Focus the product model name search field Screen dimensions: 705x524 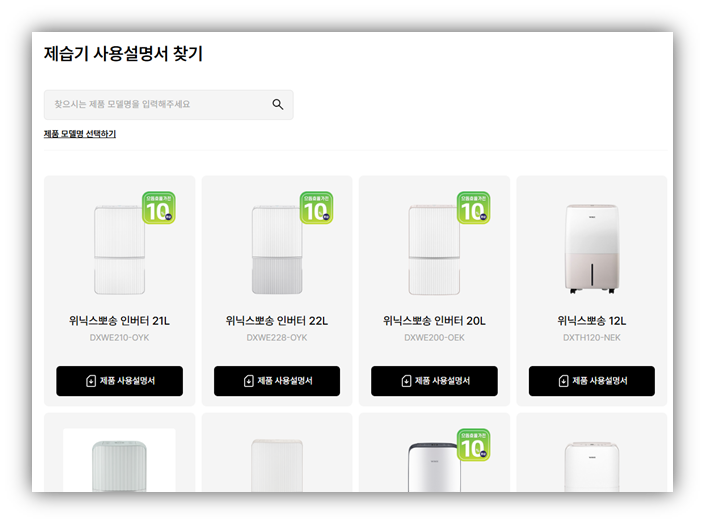(x=169, y=105)
